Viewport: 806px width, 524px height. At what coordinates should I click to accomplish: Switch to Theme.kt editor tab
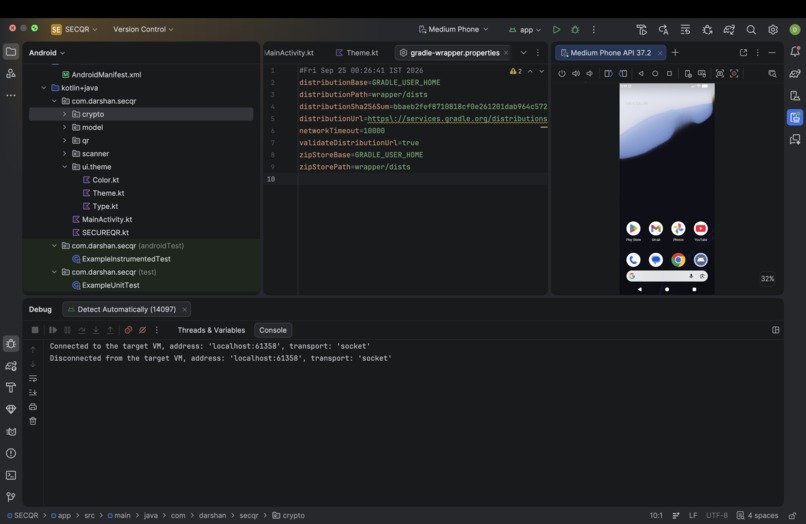pos(357,52)
